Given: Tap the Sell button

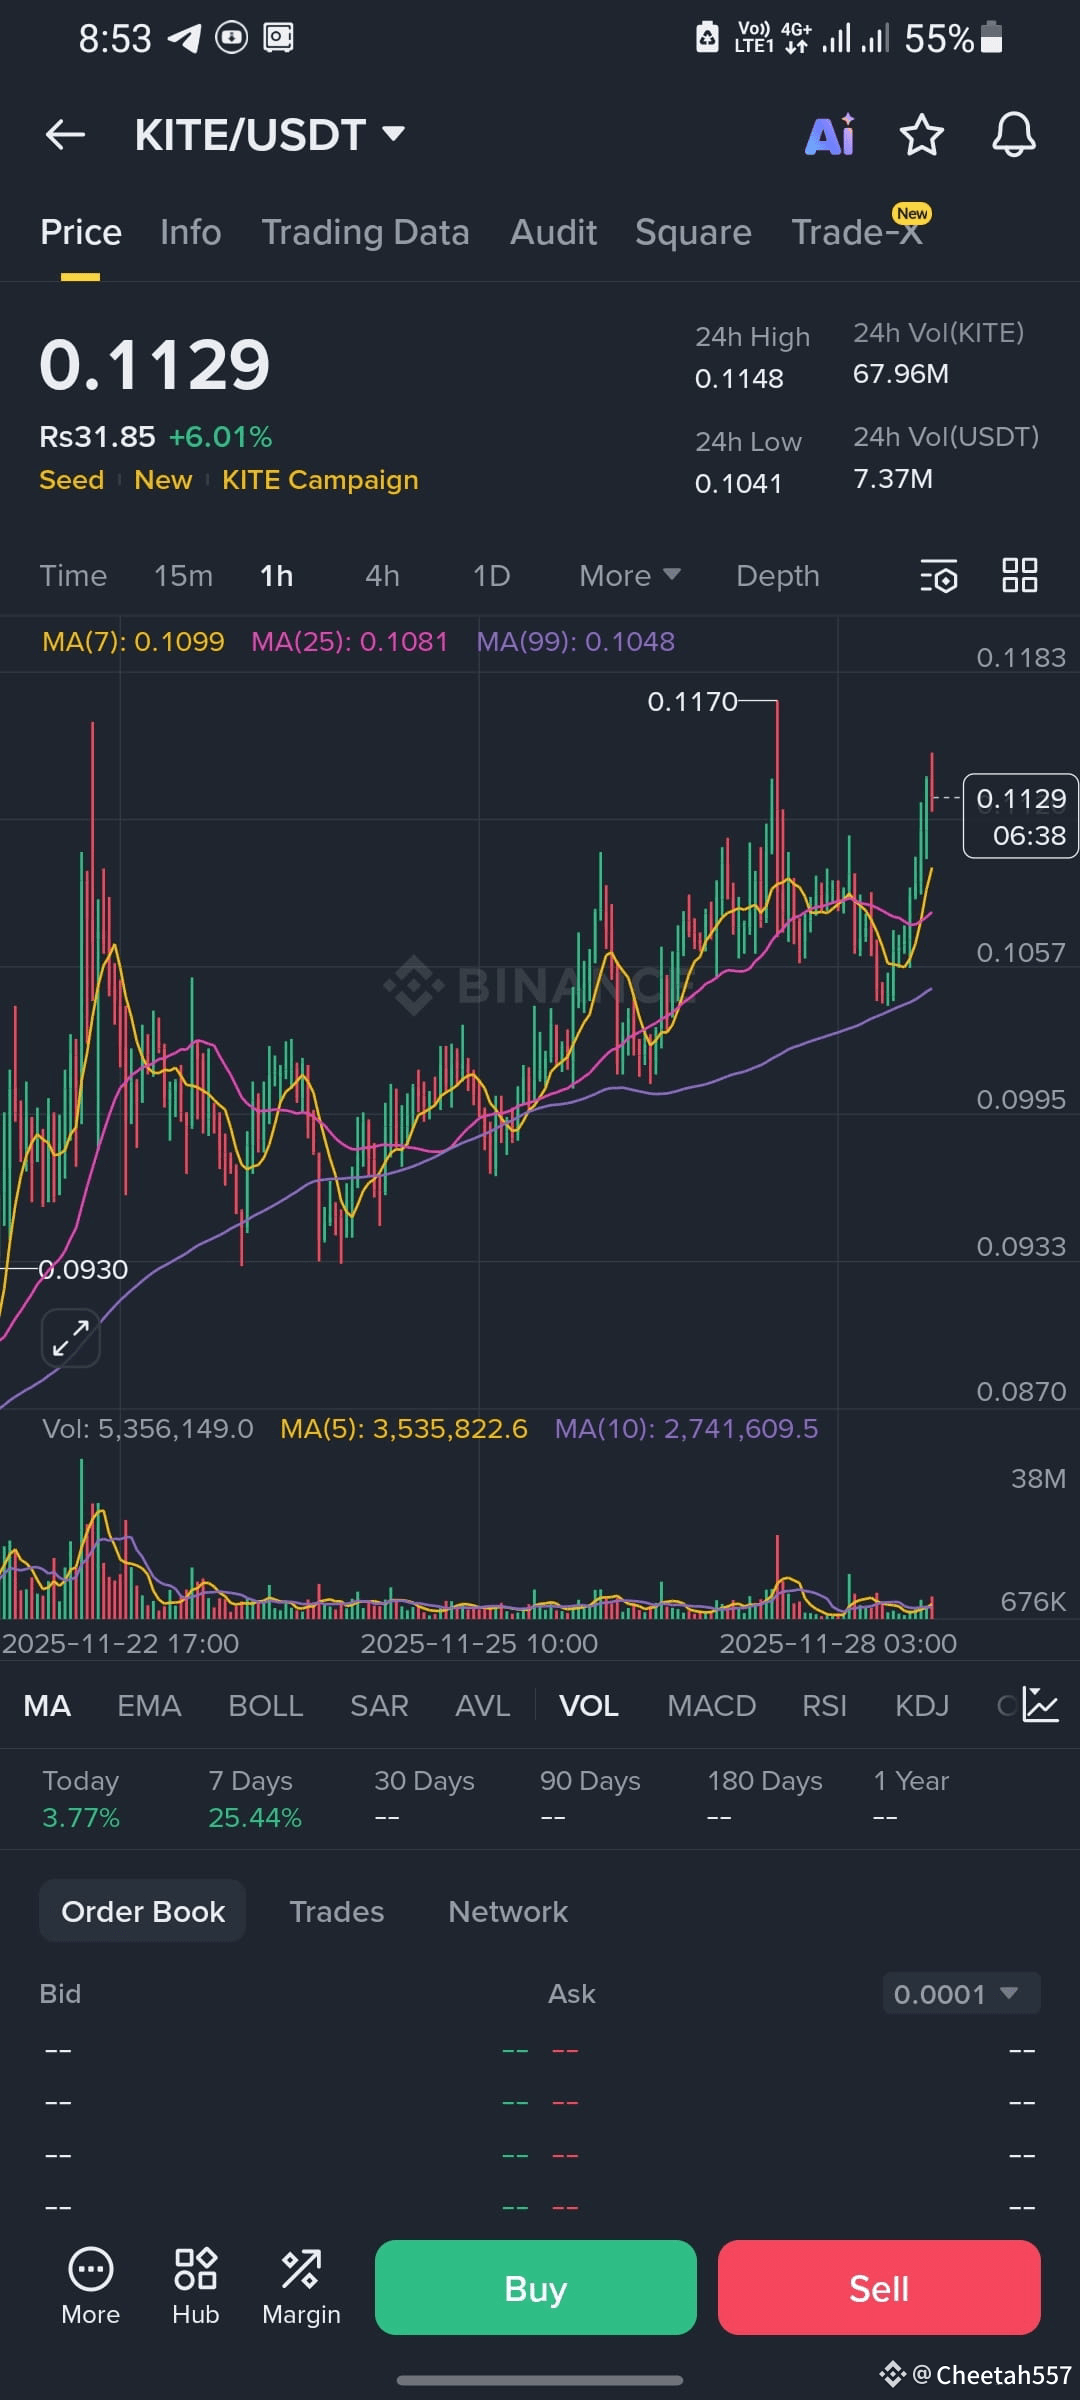Looking at the screenshot, I should [x=879, y=2287].
